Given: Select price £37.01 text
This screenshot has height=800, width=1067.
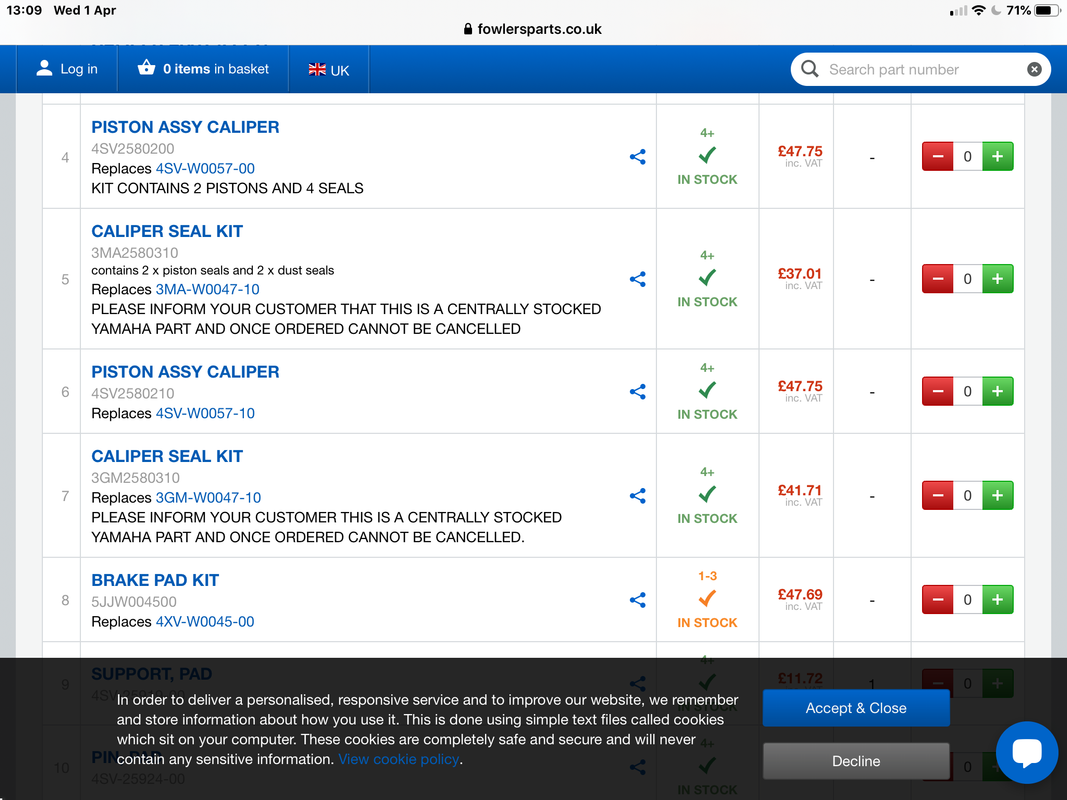Looking at the screenshot, I should tap(800, 273).
